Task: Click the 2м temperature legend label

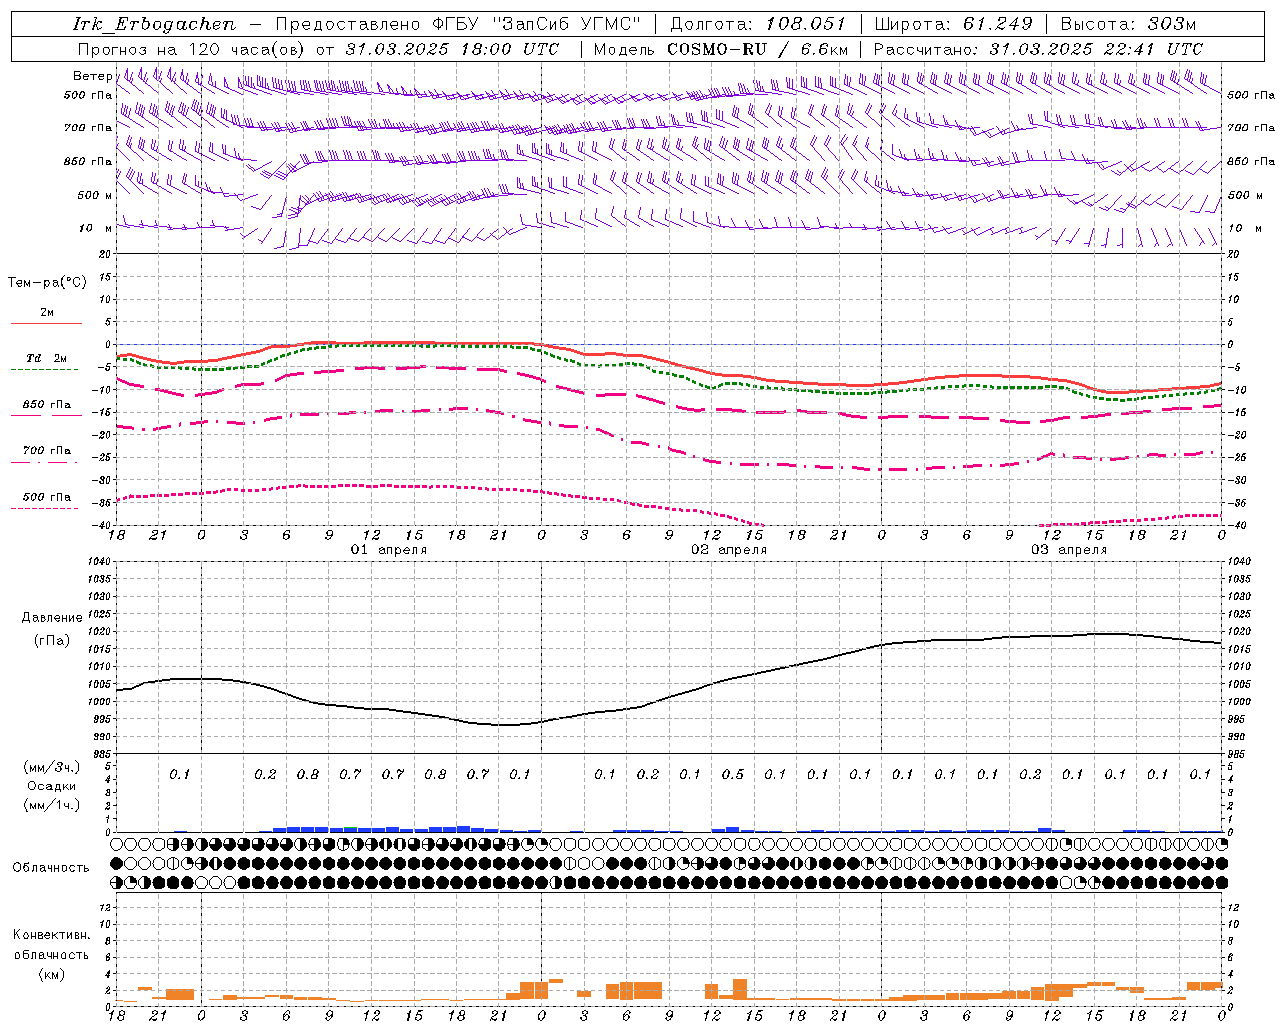Action: pyautogui.click(x=47, y=313)
